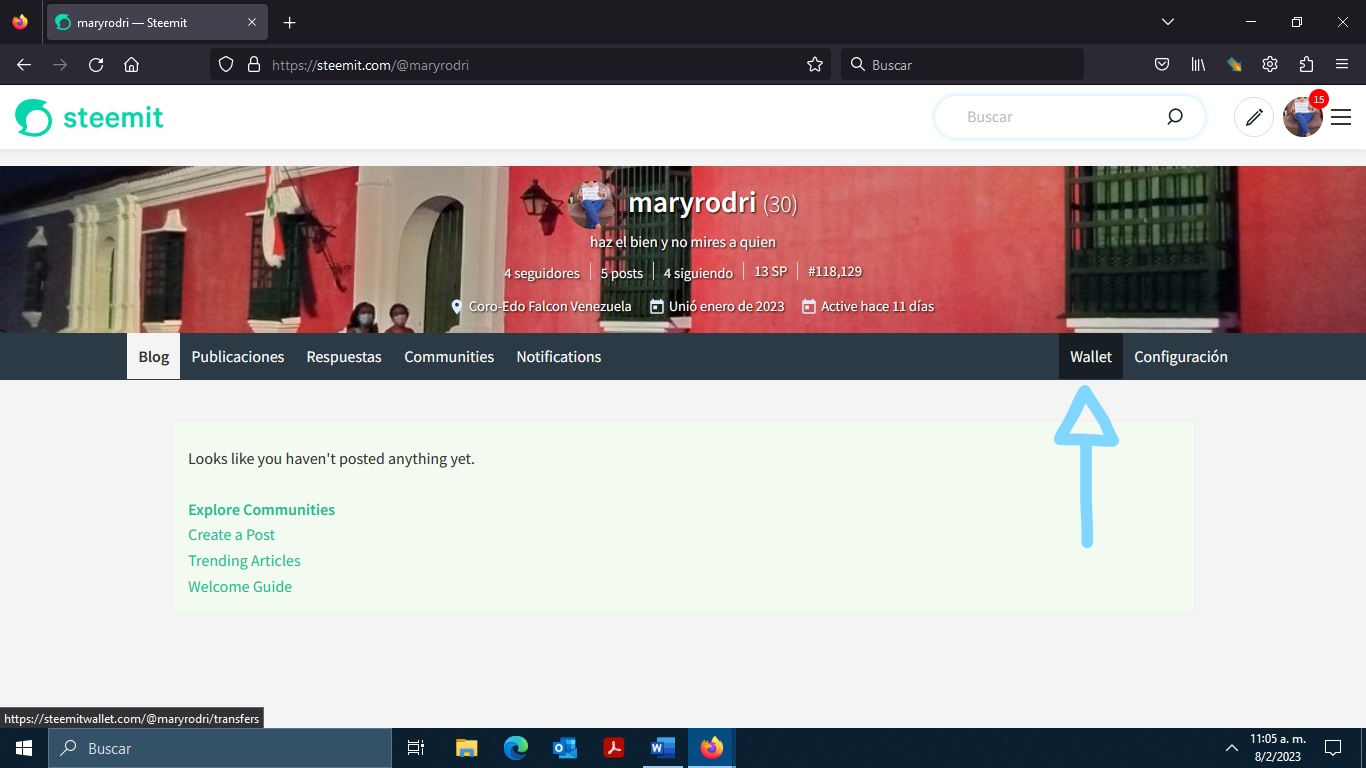The height and width of the screenshot is (768, 1366).
Task: Launch Microsoft Edge from the taskbar
Action: click(516, 748)
